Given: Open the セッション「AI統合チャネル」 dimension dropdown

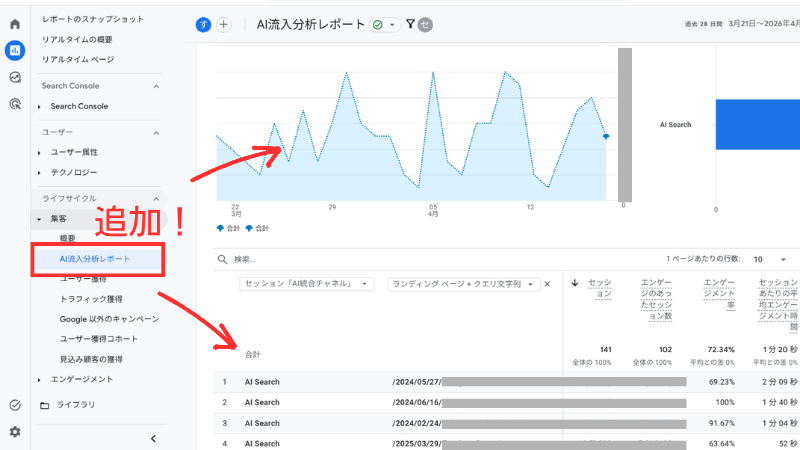Looking at the screenshot, I should pyautogui.click(x=307, y=284).
